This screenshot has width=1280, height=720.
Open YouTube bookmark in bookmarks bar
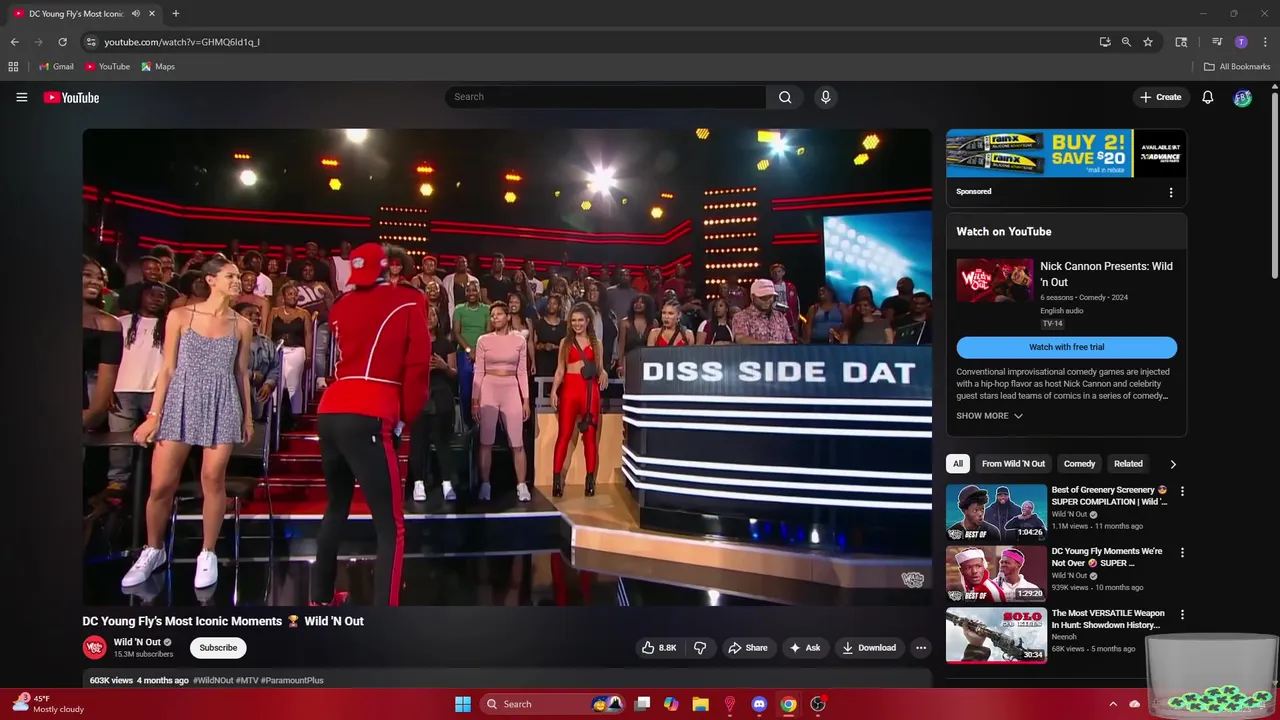coord(107,67)
